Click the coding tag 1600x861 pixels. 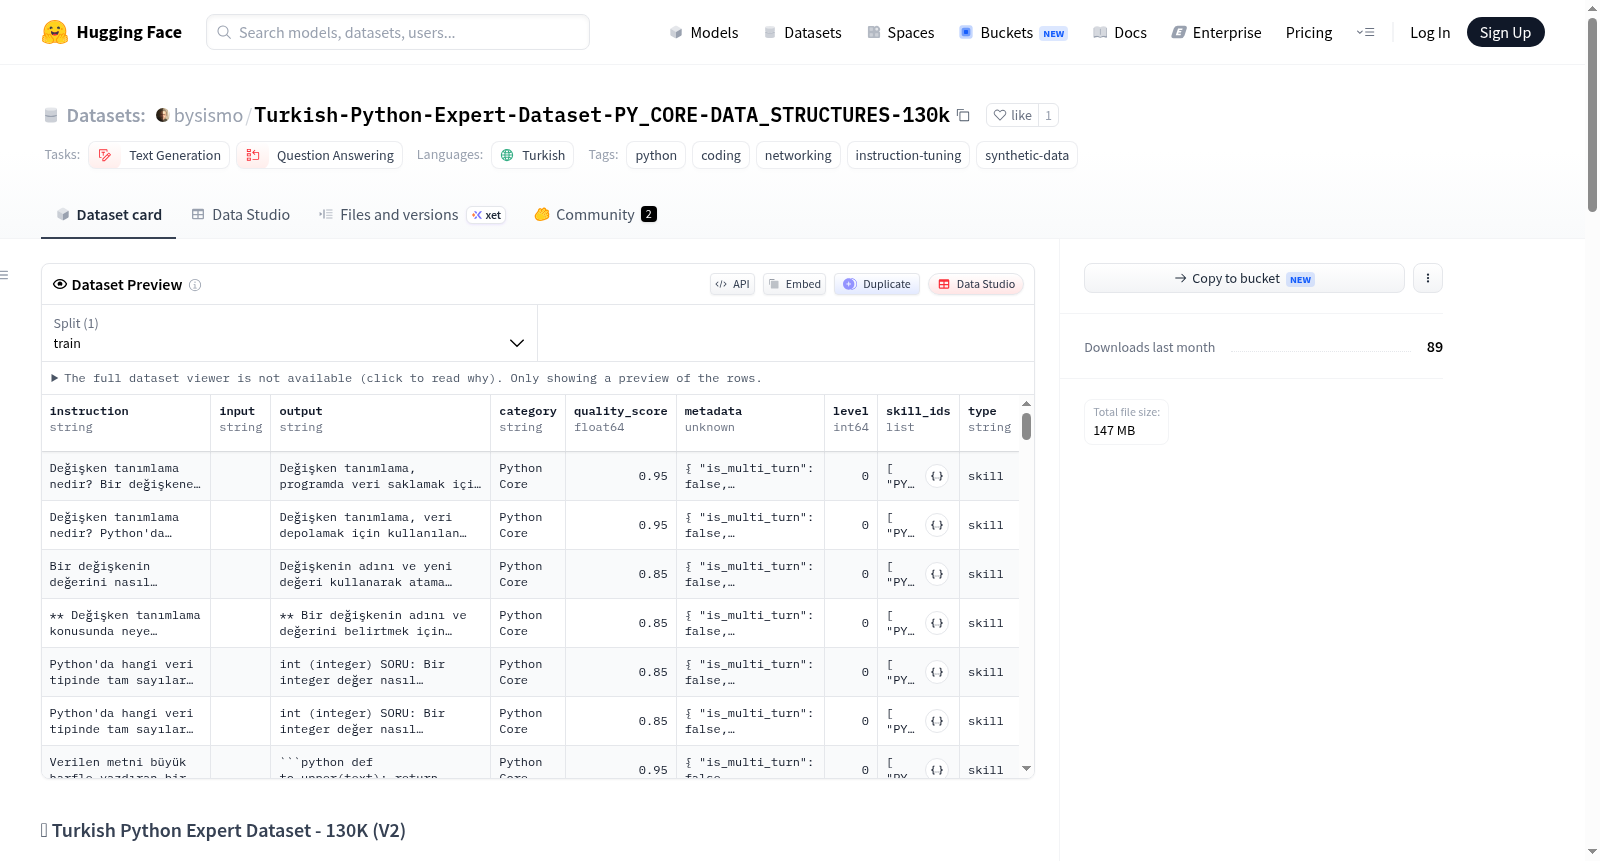721,155
